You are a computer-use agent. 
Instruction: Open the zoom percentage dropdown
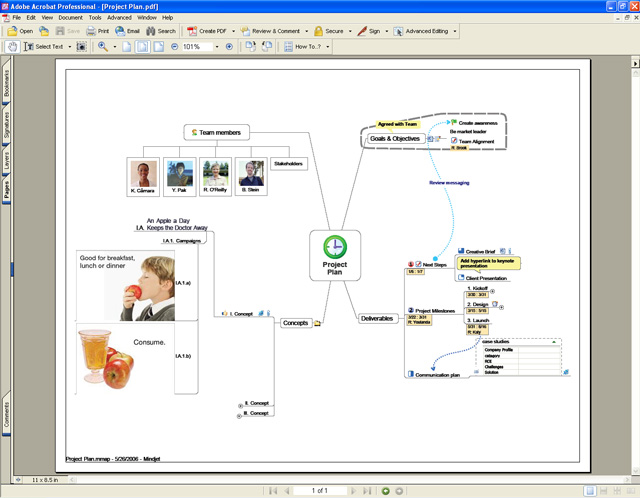click(x=214, y=46)
